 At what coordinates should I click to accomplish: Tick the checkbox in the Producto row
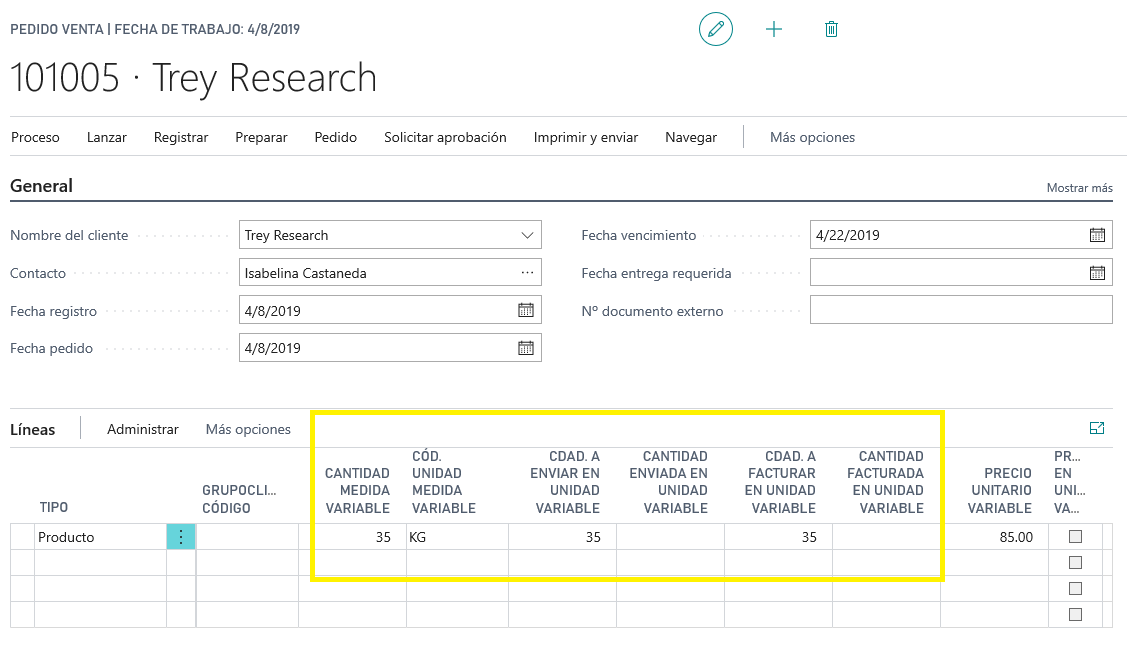coord(1075,536)
